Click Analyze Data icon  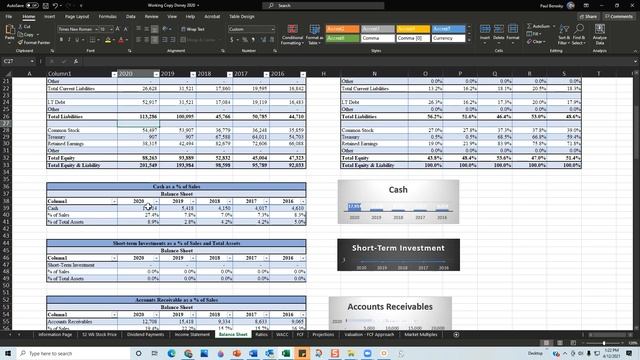point(600,29)
